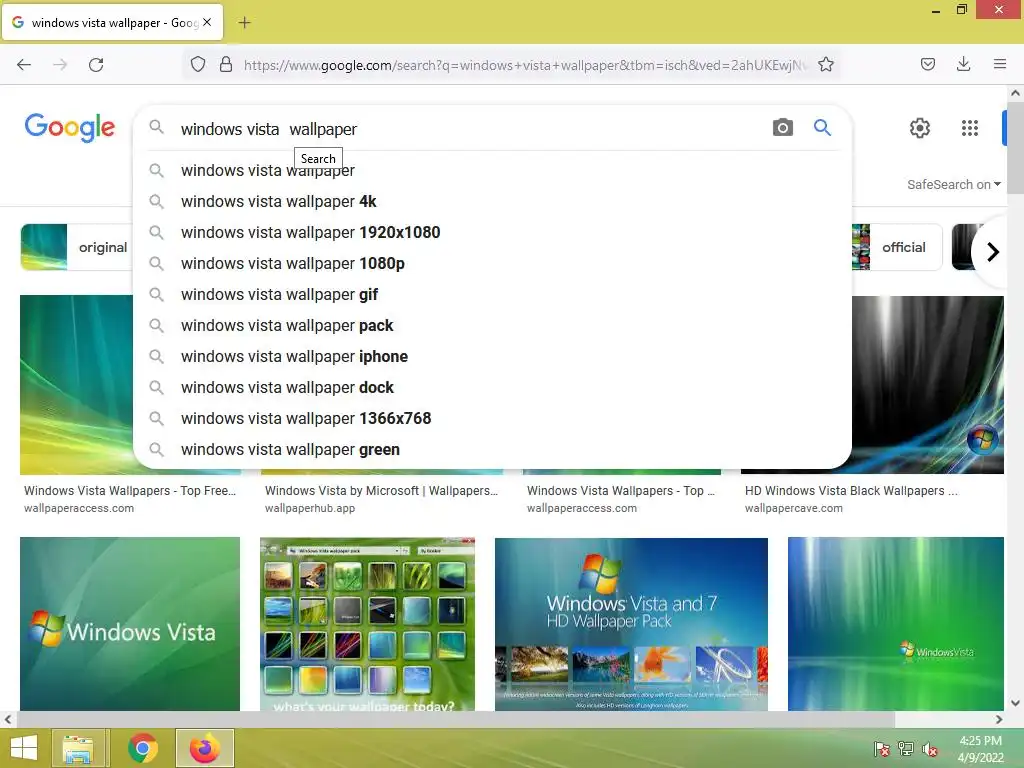1024x768 pixels.
Task: Choose suggestion windows vista wallpaper gif
Action: [493, 295]
